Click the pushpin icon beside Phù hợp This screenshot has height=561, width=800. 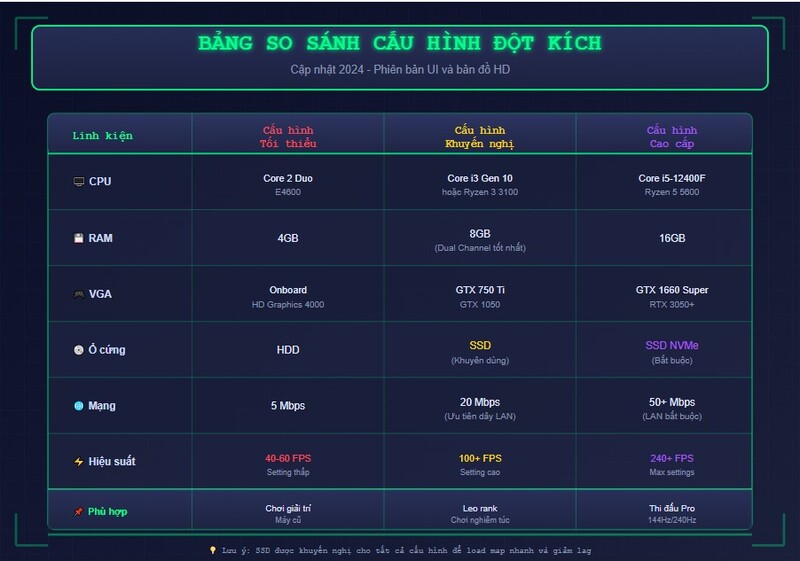click(x=79, y=512)
